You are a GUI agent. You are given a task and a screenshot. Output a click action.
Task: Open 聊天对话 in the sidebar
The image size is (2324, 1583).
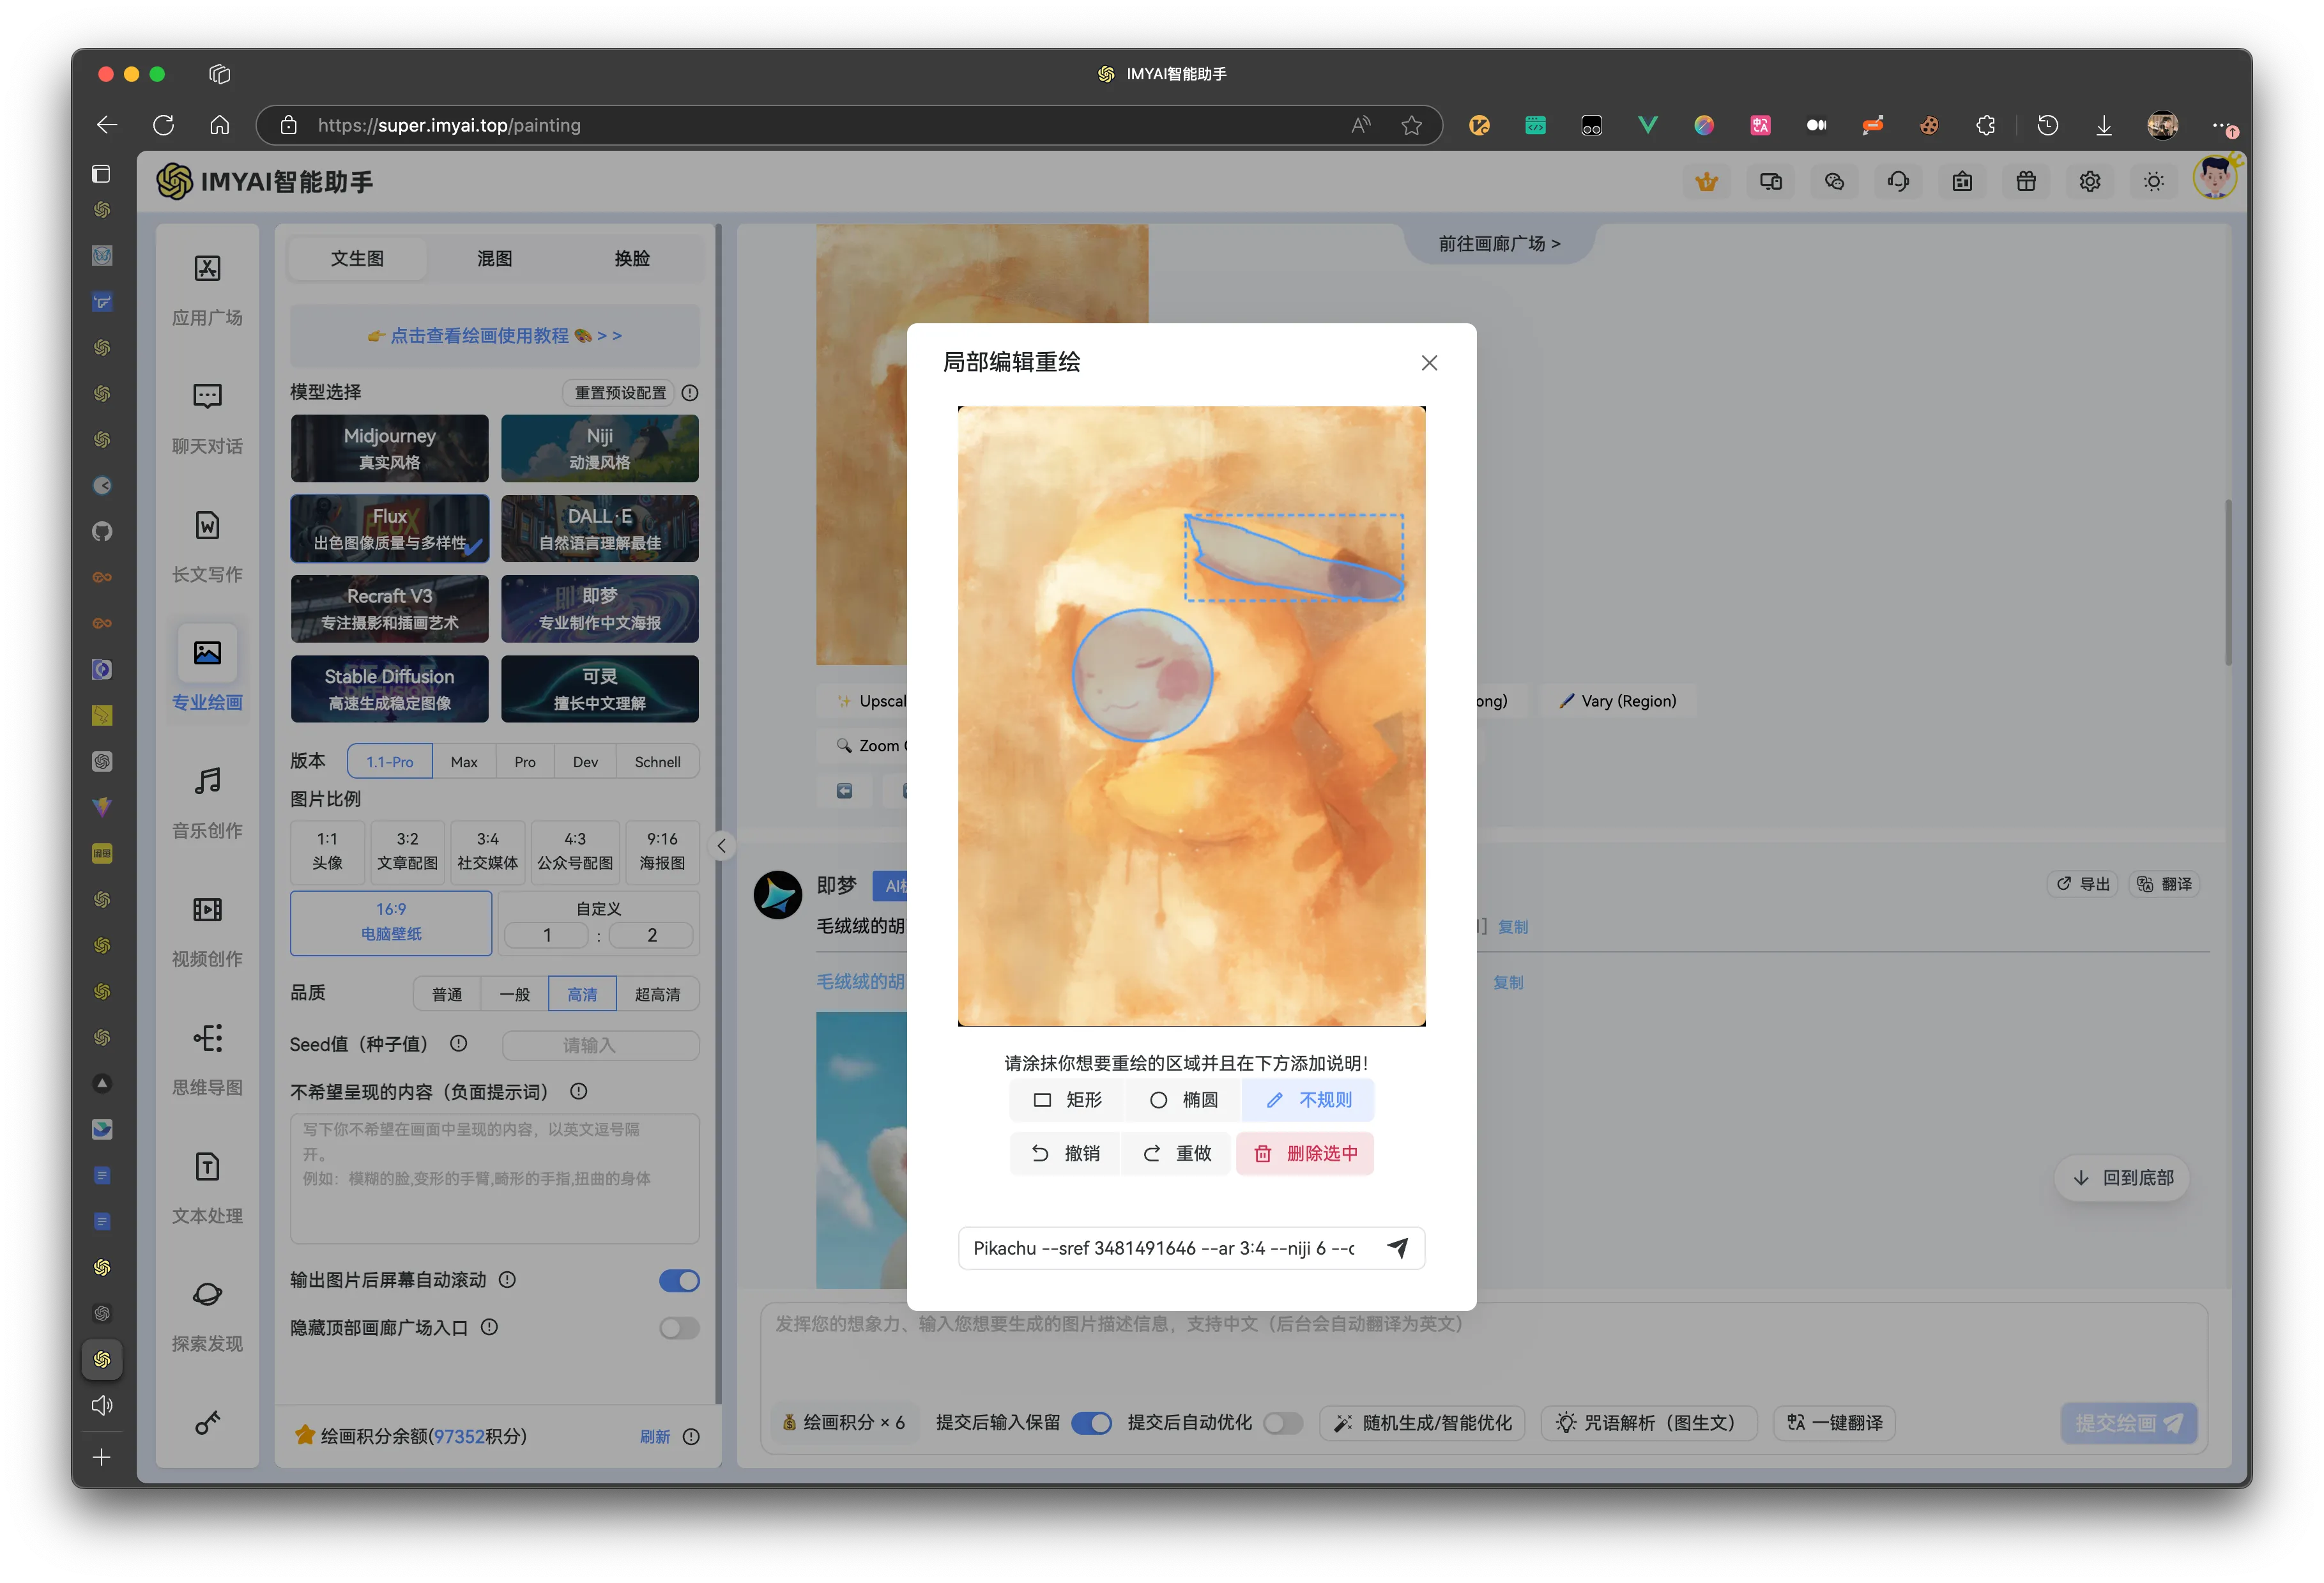tap(207, 418)
